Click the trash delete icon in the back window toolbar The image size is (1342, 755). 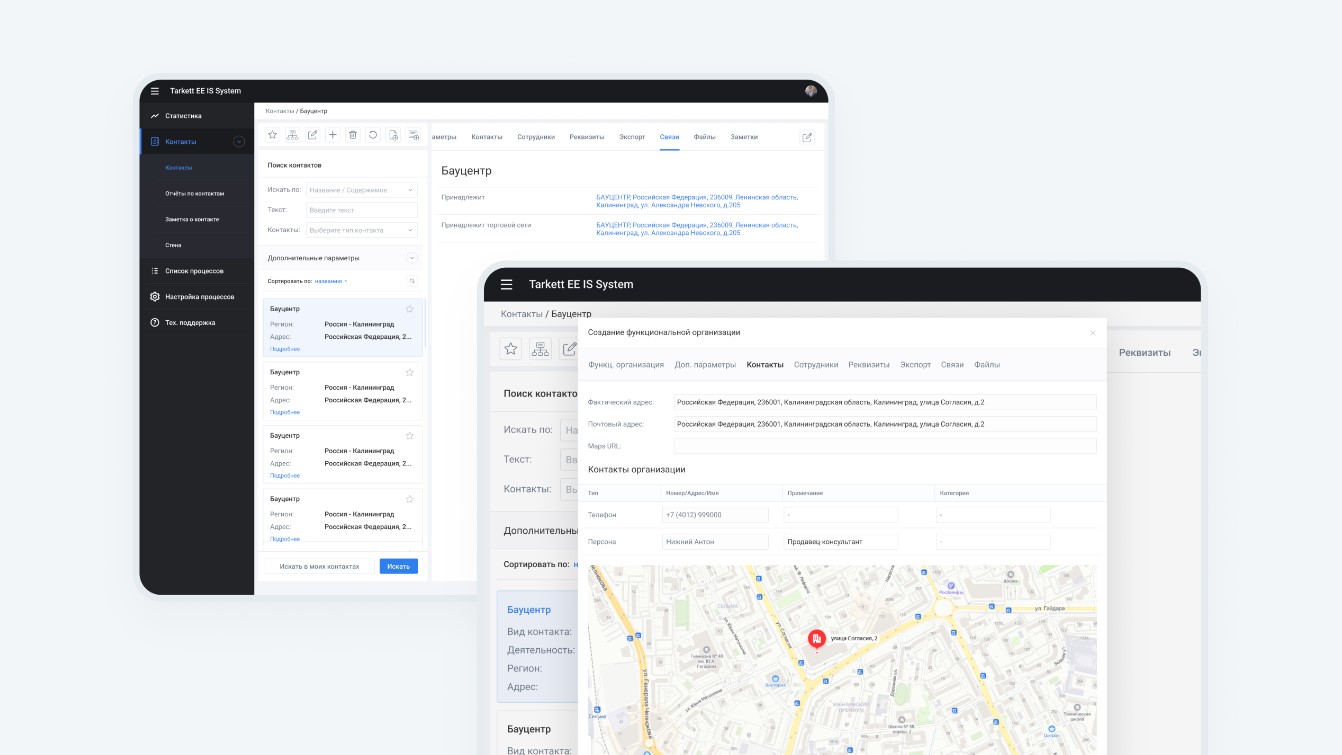[x=352, y=135]
